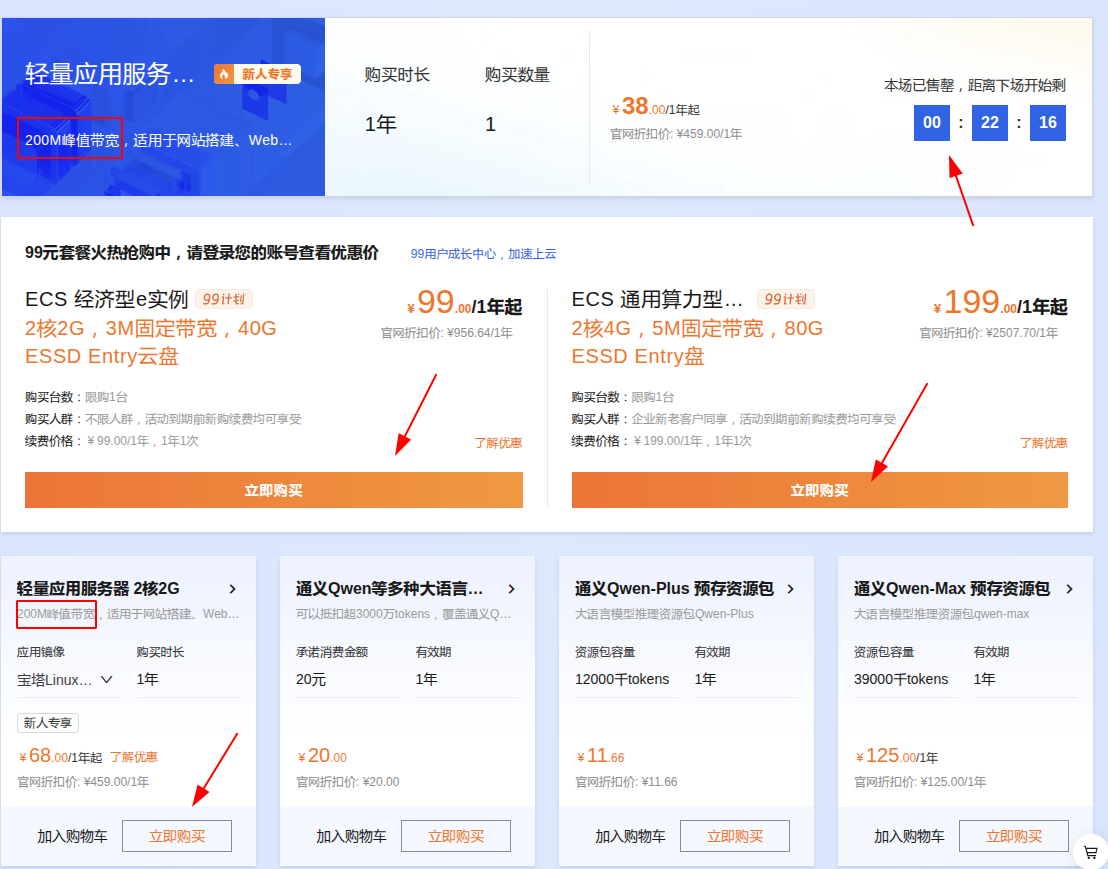Add 轻量应用服务器 2核2G to cart via 加入购物车
The width and height of the screenshot is (1108, 869).
pos(72,836)
